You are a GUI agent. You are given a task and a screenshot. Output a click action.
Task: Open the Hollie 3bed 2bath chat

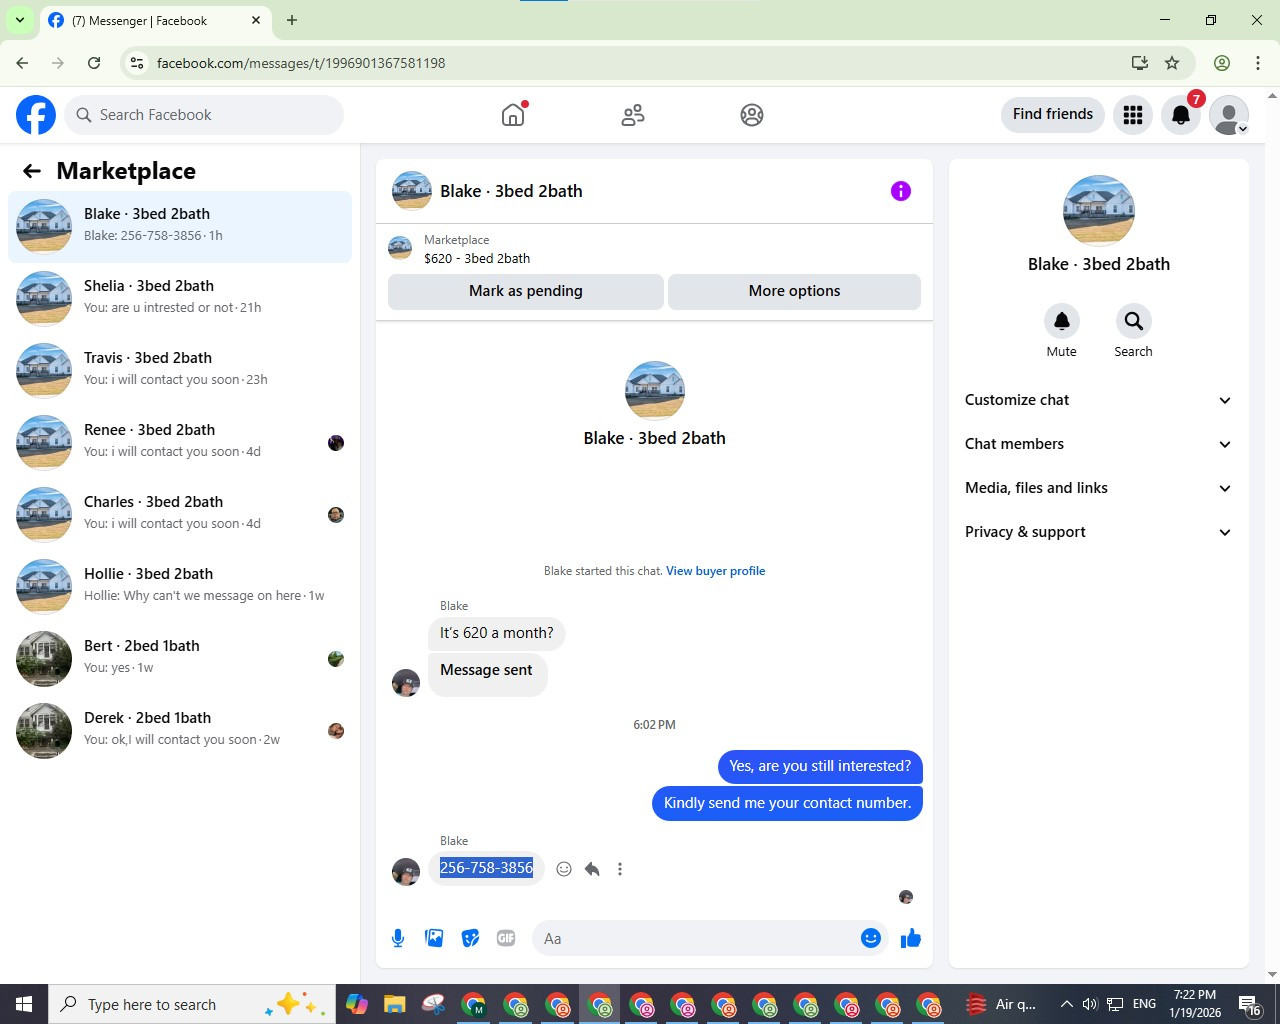point(180,587)
